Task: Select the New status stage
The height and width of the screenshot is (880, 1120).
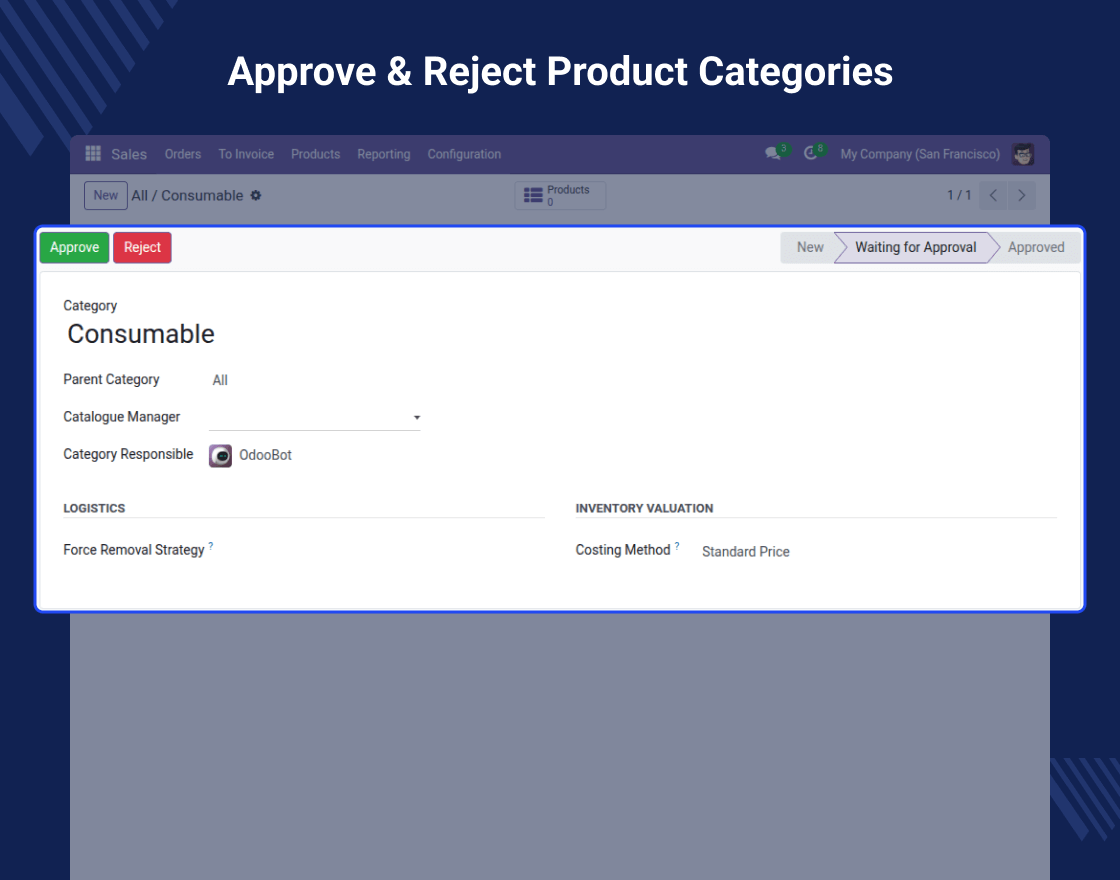Action: coord(809,247)
